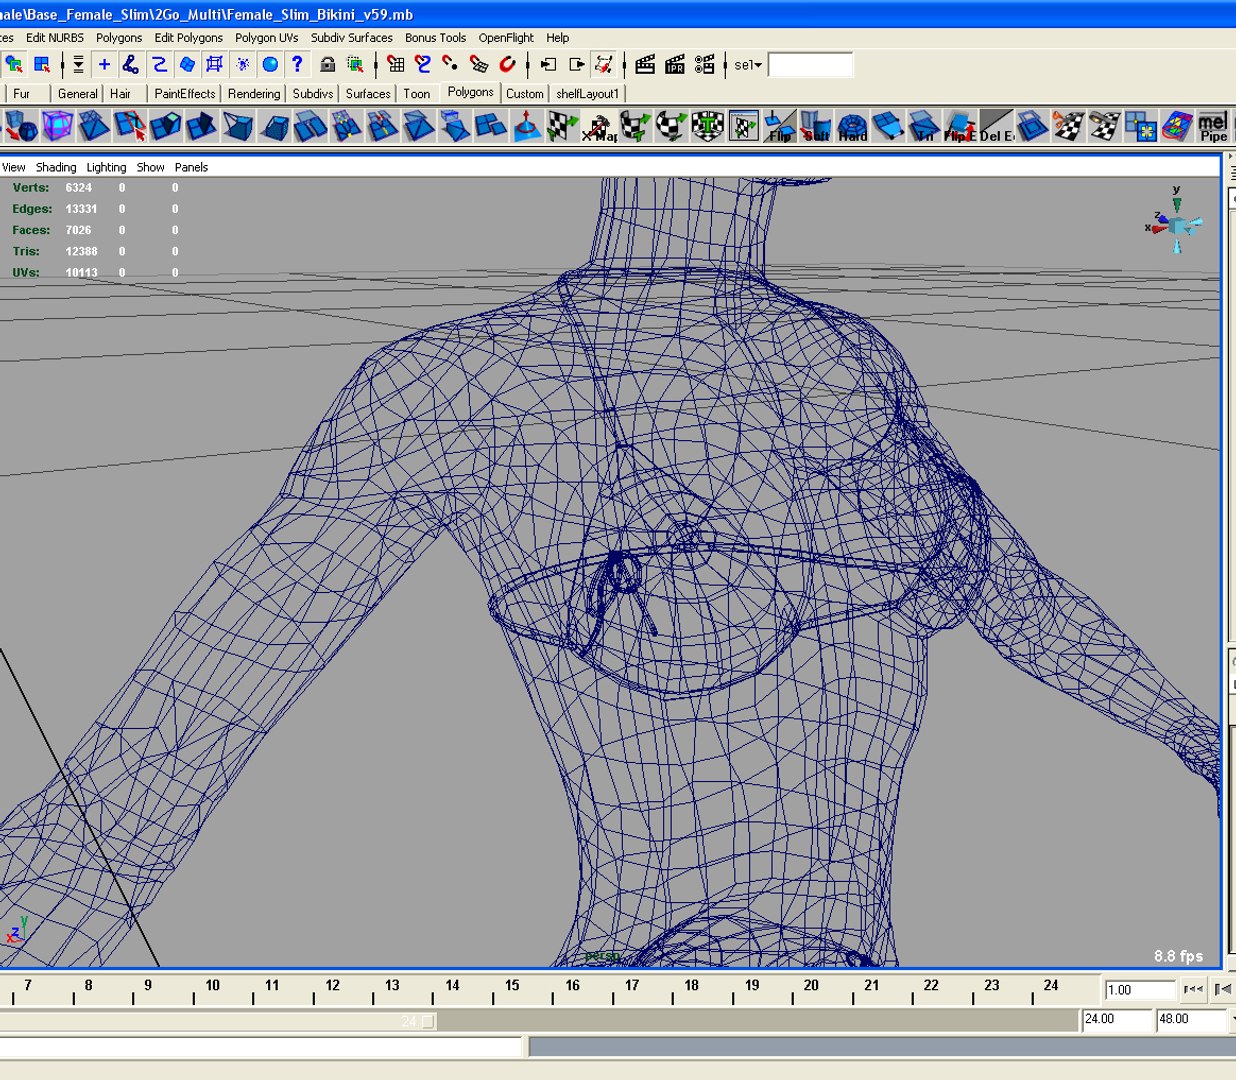
Task: Switch to the Fur shelf tab
Action: (x=22, y=94)
